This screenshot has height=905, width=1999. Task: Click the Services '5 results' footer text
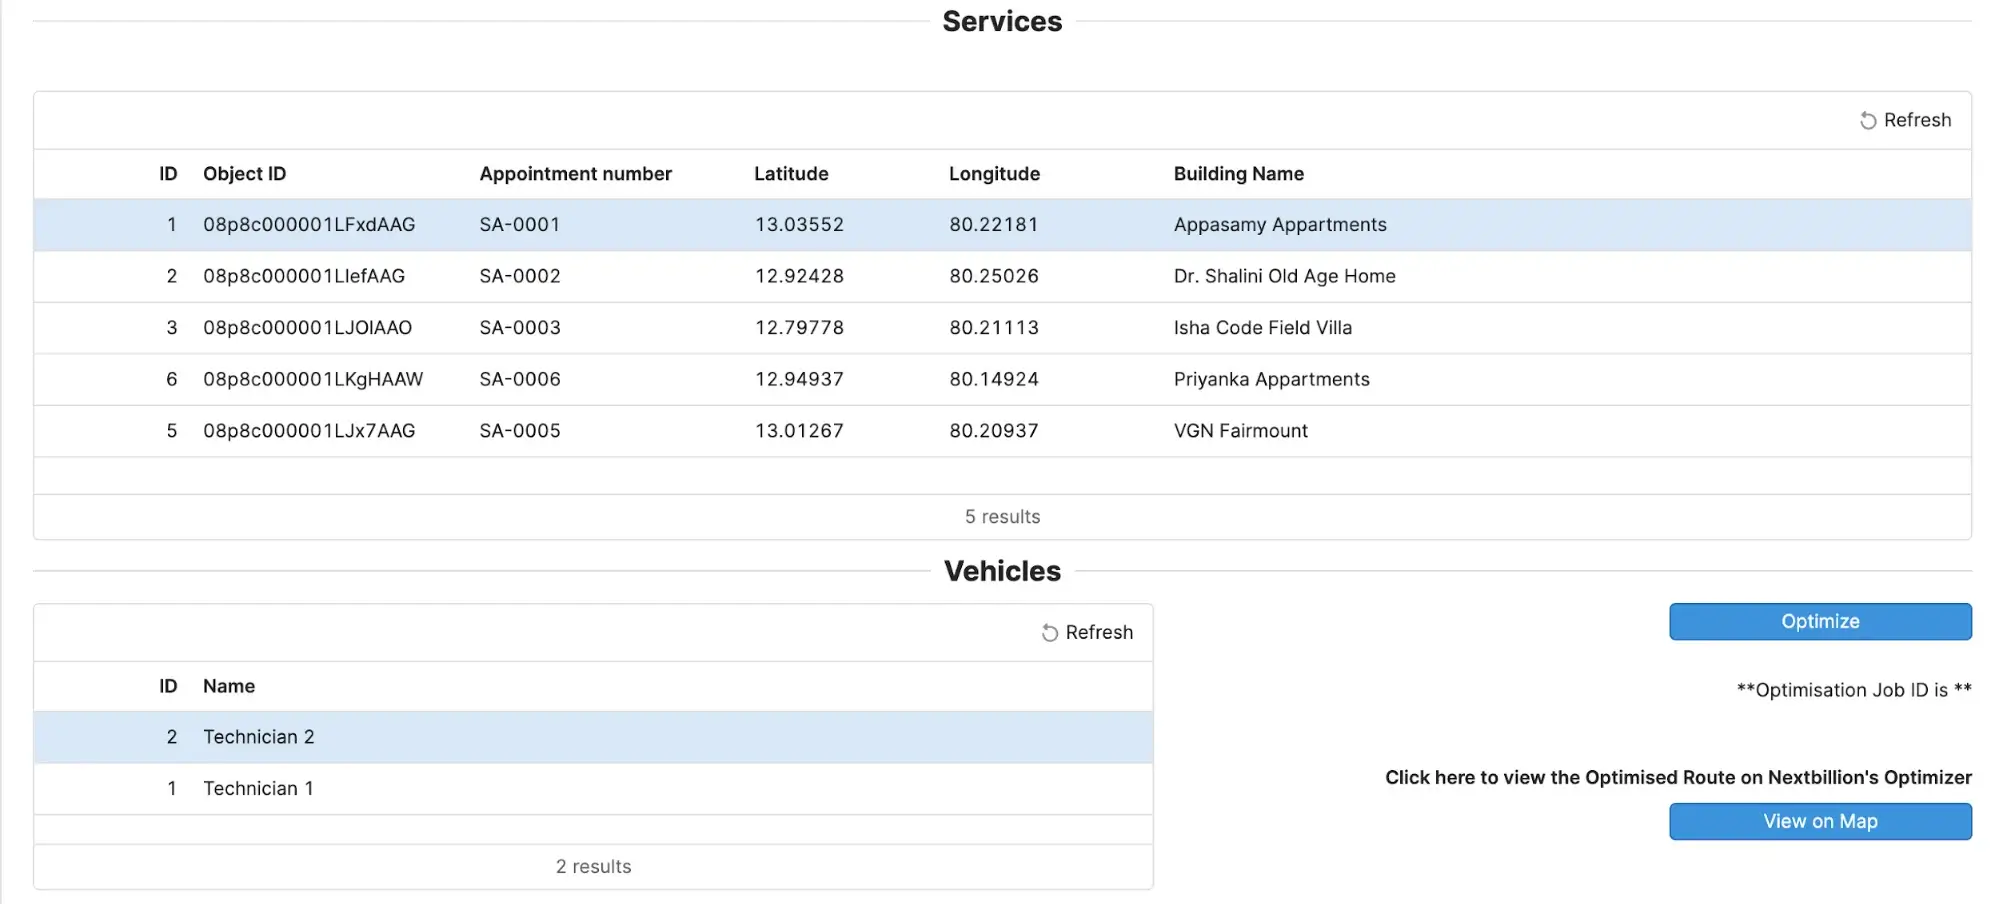[x=1002, y=517]
